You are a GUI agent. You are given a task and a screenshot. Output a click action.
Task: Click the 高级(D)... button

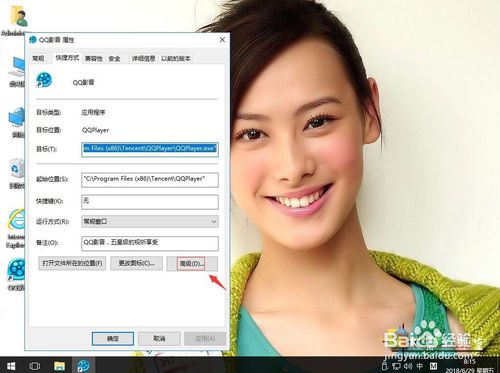192,264
